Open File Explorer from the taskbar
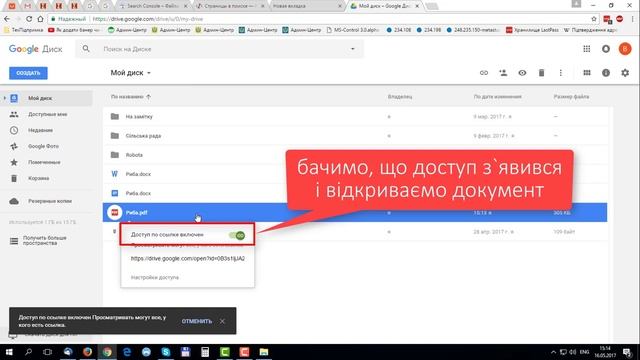This screenshot has width=640, height=360. click(264, 352)
